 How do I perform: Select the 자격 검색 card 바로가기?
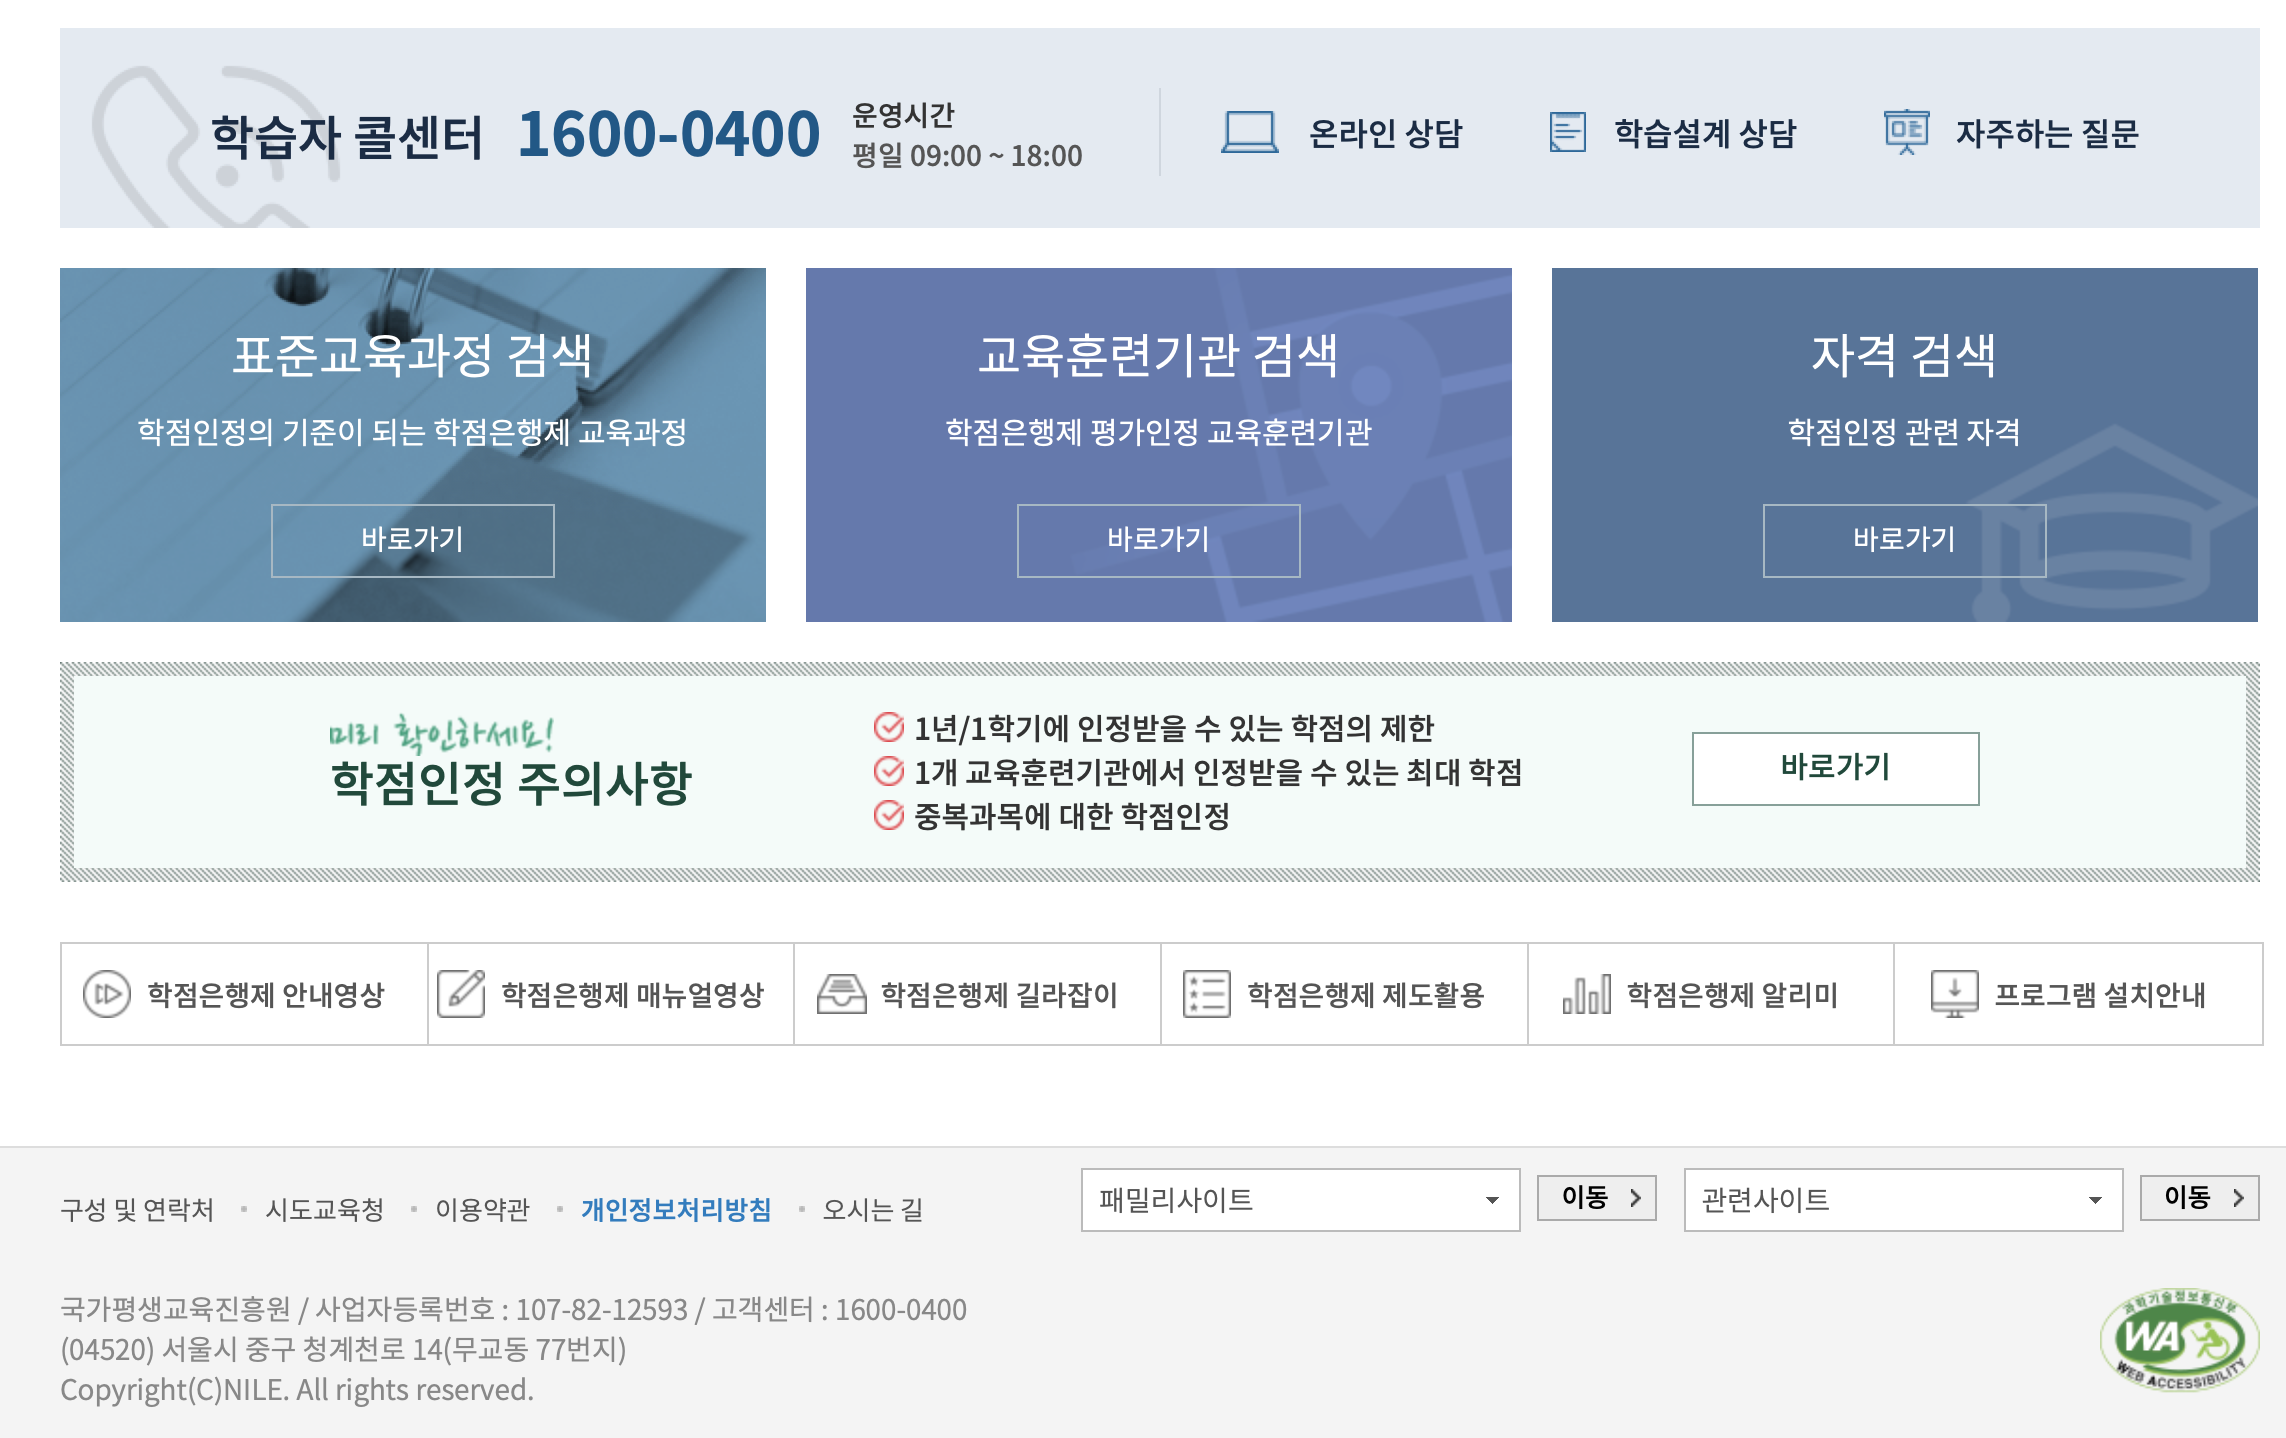click(1903, 540)
